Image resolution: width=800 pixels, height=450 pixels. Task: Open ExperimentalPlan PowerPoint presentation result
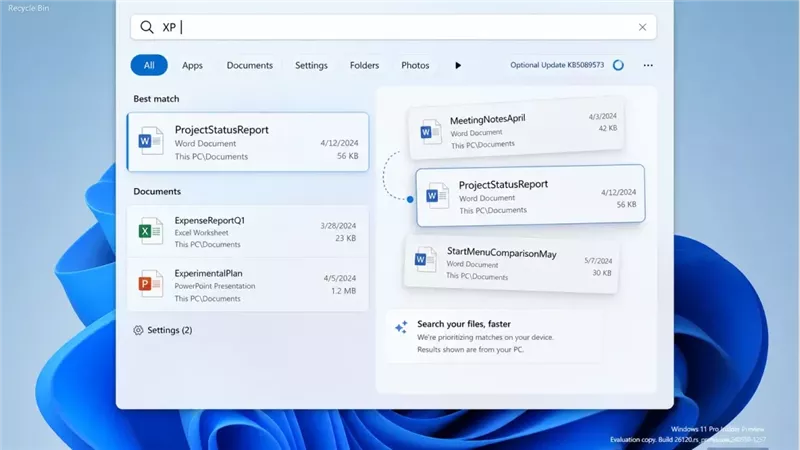point(248,285)
